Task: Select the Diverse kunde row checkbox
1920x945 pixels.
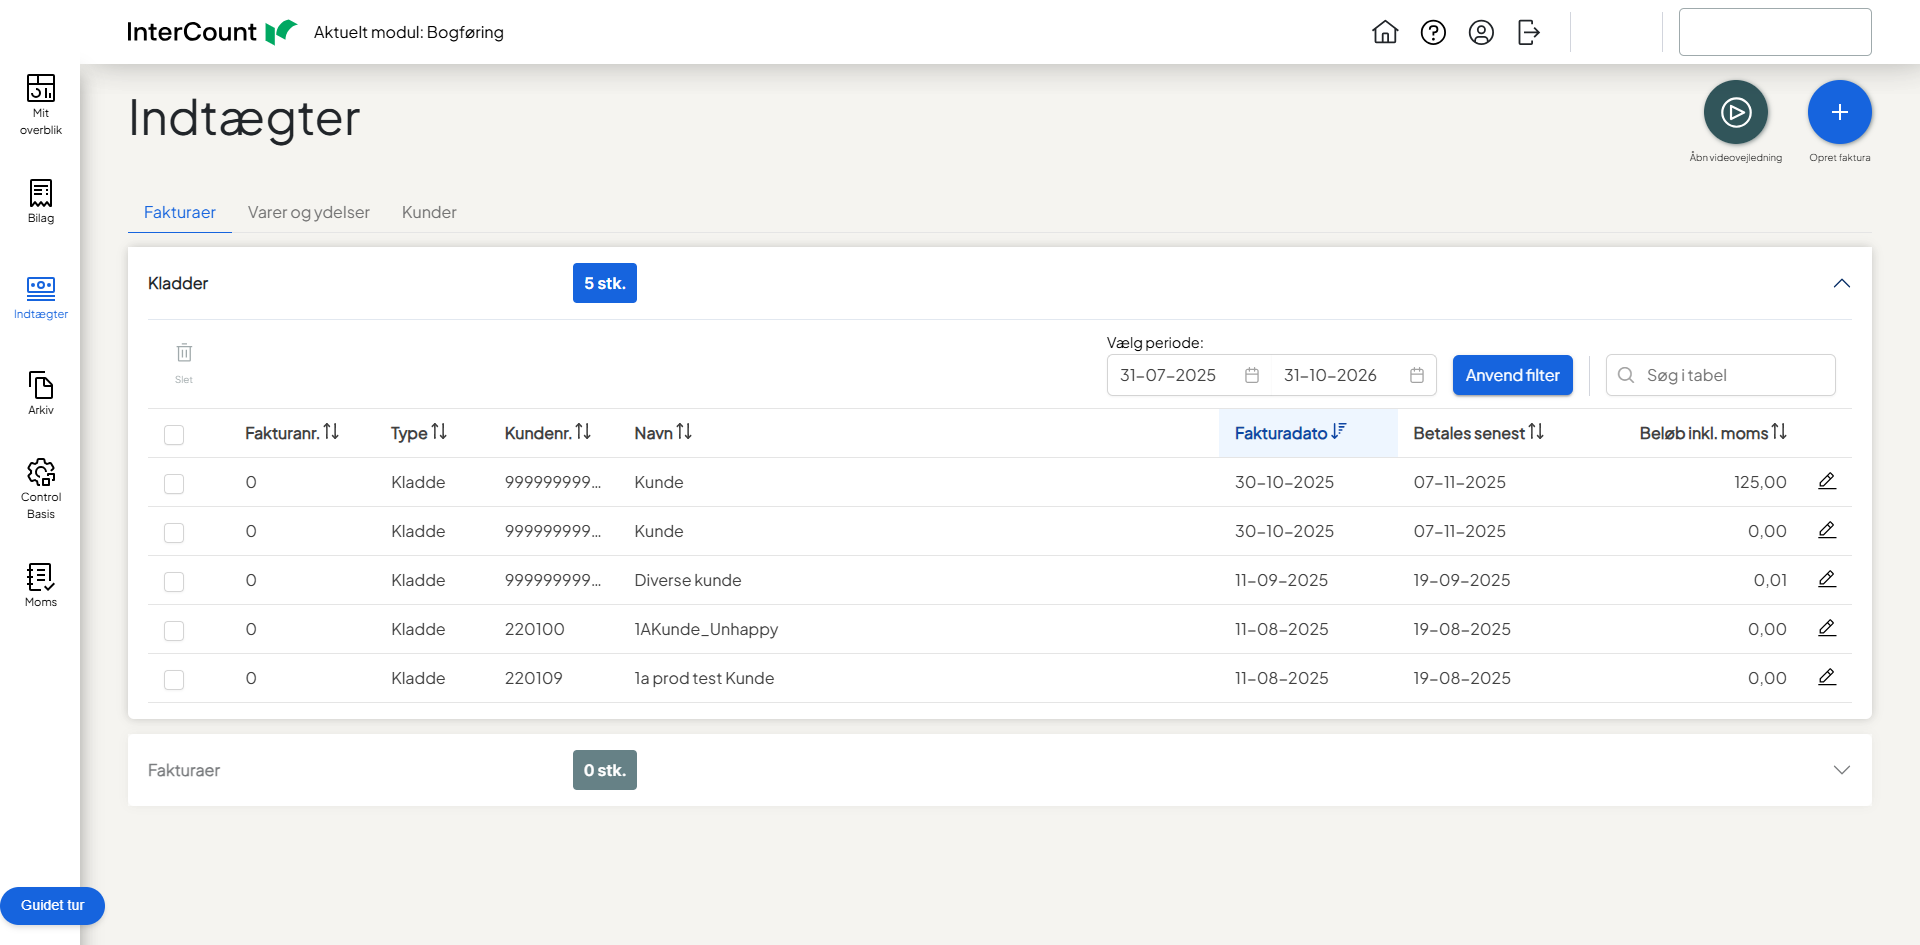Action: point(174,582)
